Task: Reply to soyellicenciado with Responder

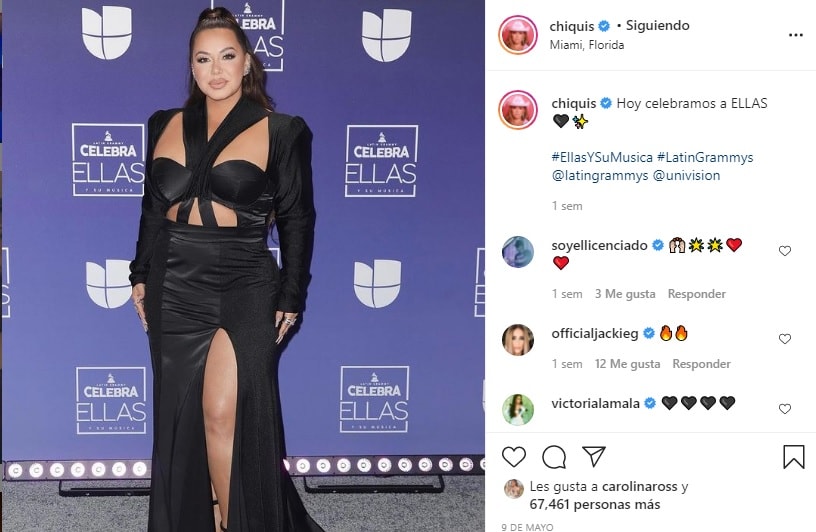Action: click(696, 294)
